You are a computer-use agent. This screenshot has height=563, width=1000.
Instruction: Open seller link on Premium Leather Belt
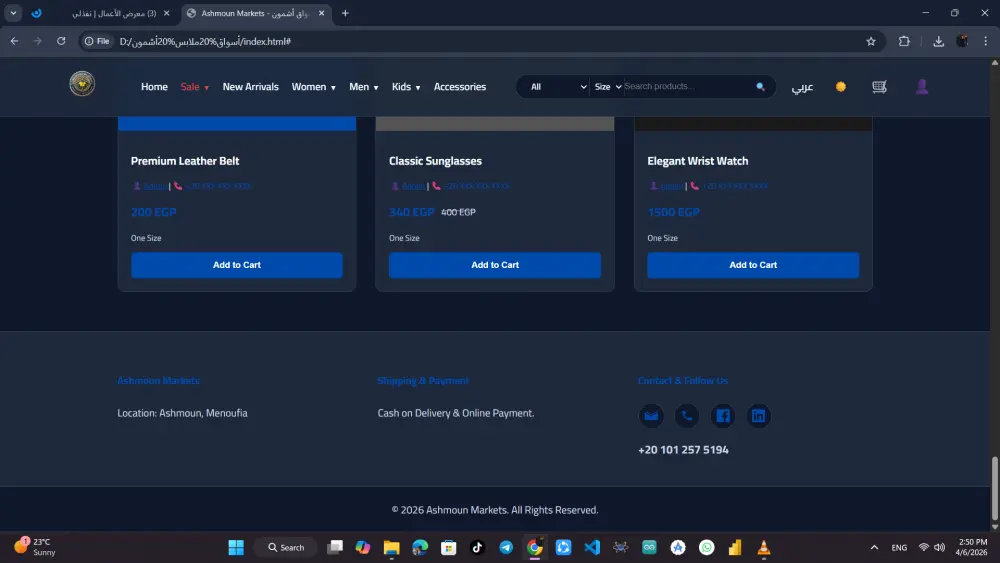(x=154, y=186)
